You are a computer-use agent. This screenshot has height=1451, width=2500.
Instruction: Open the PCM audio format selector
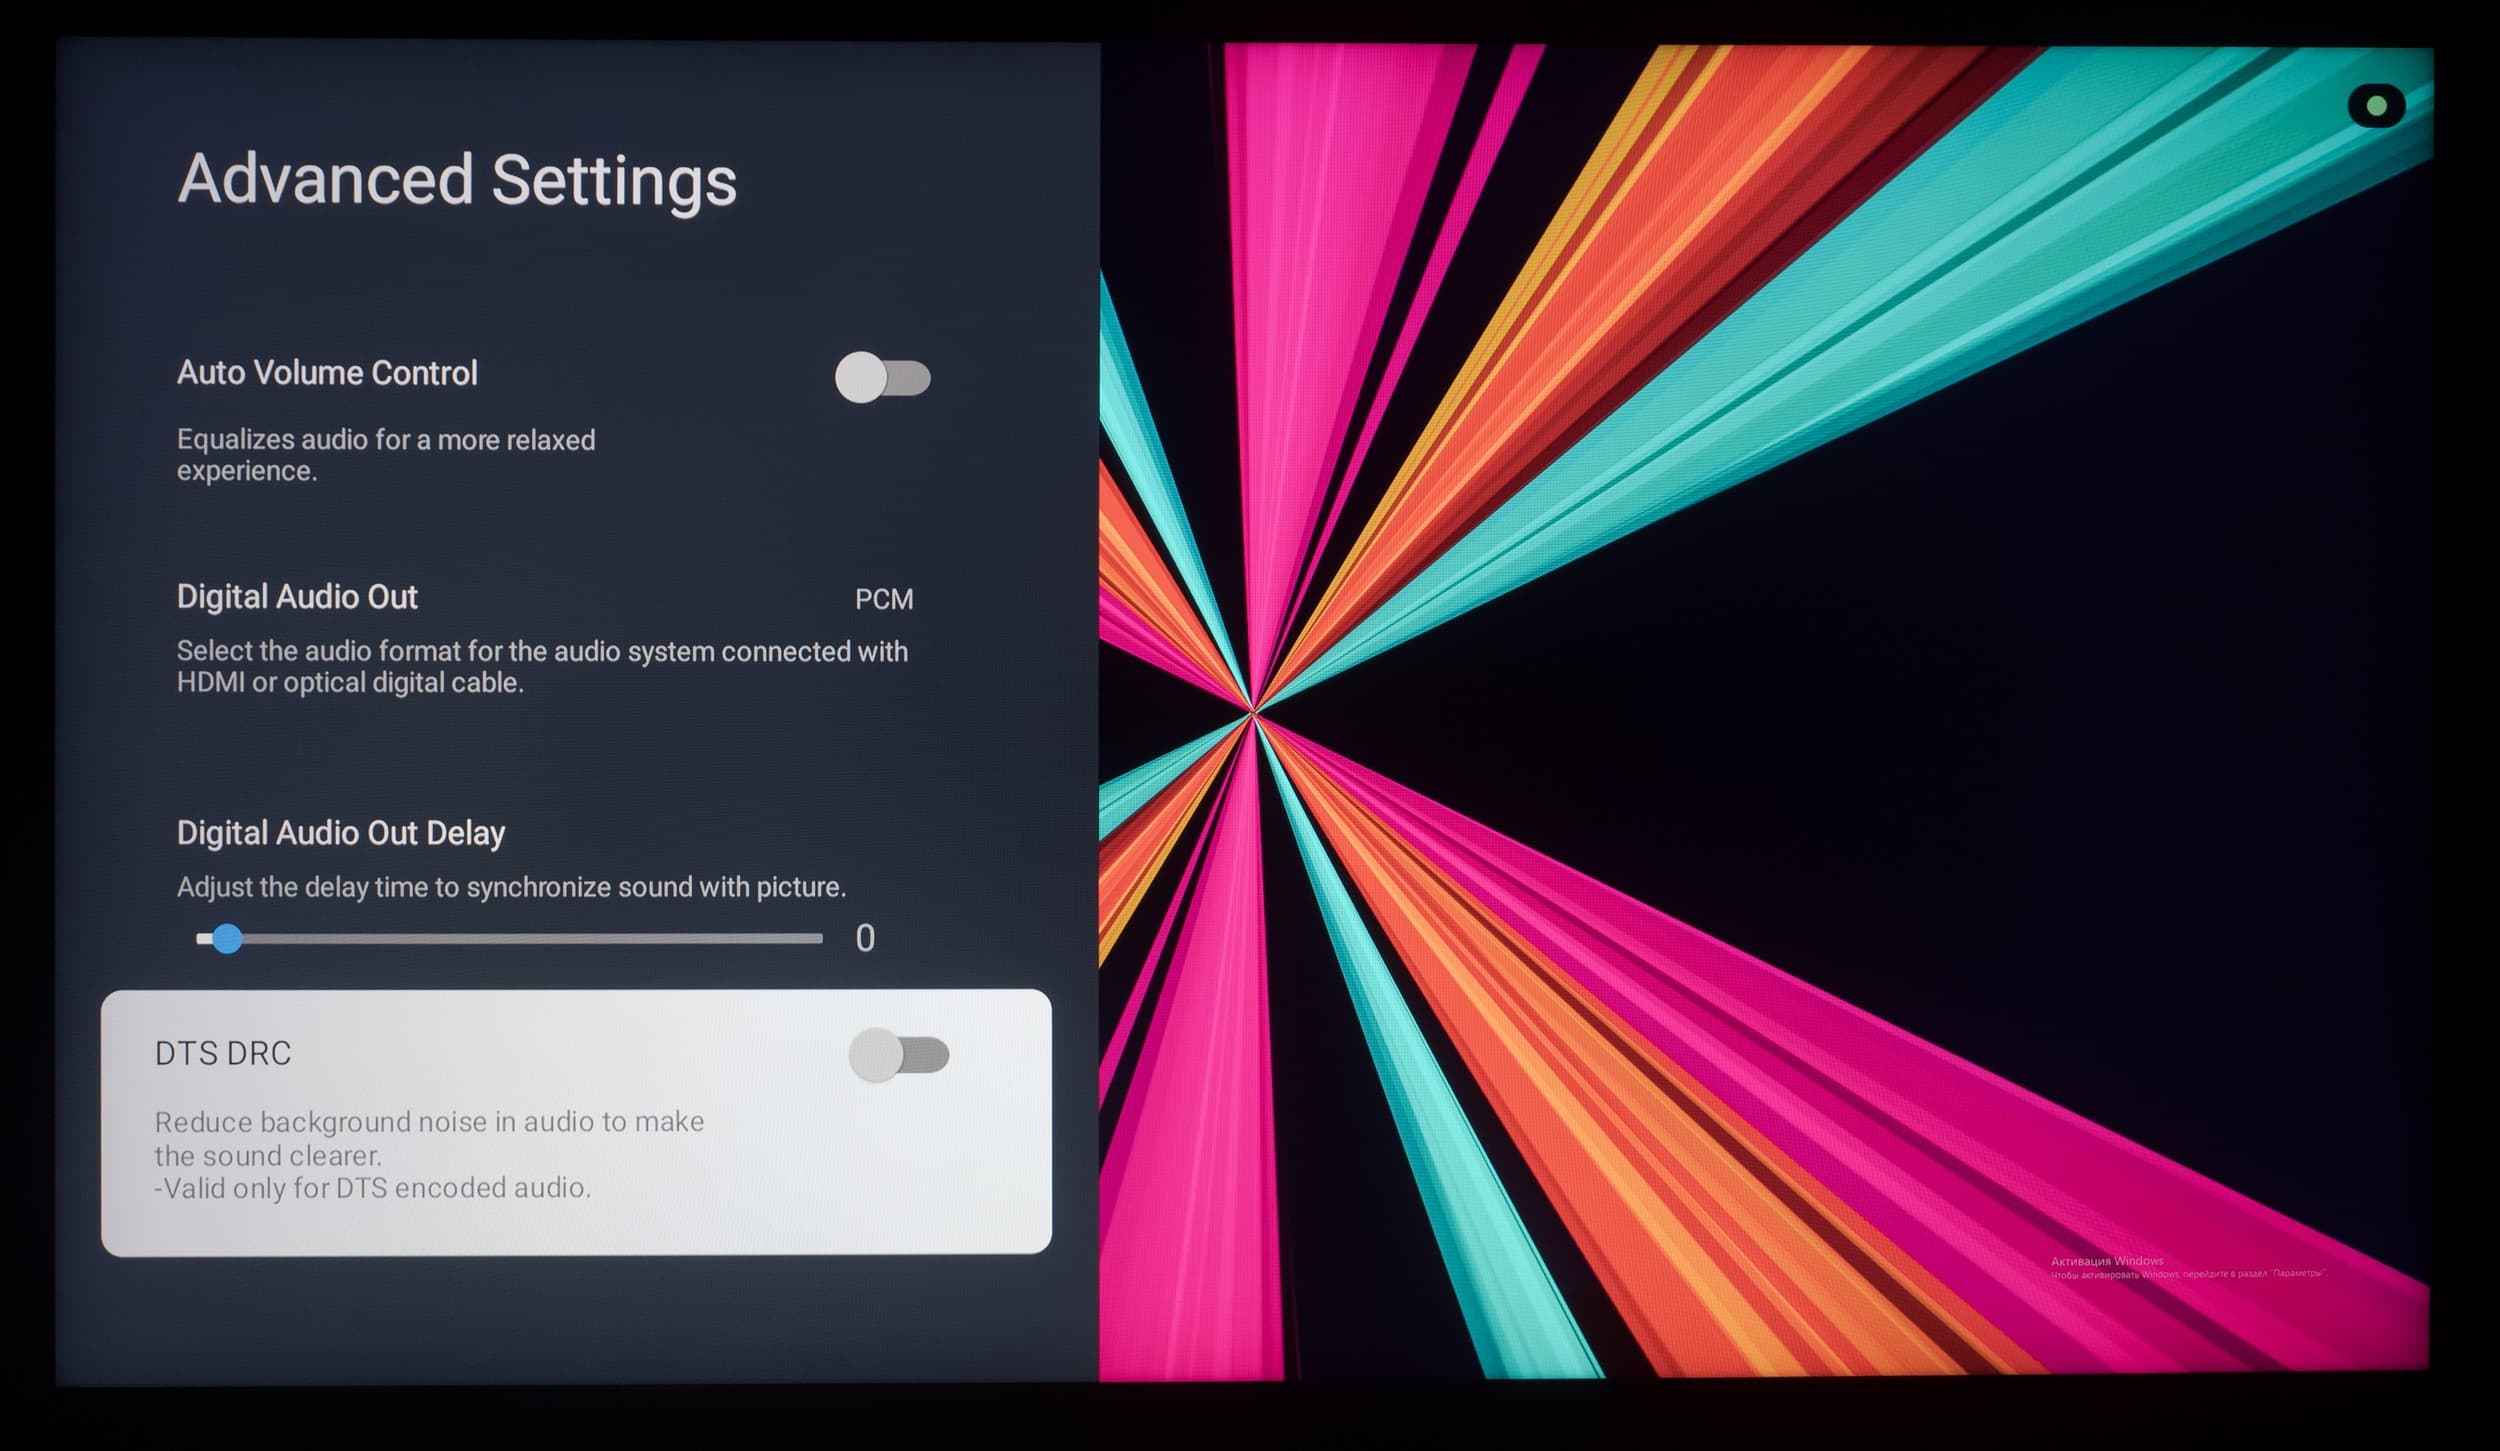(883, 599)
